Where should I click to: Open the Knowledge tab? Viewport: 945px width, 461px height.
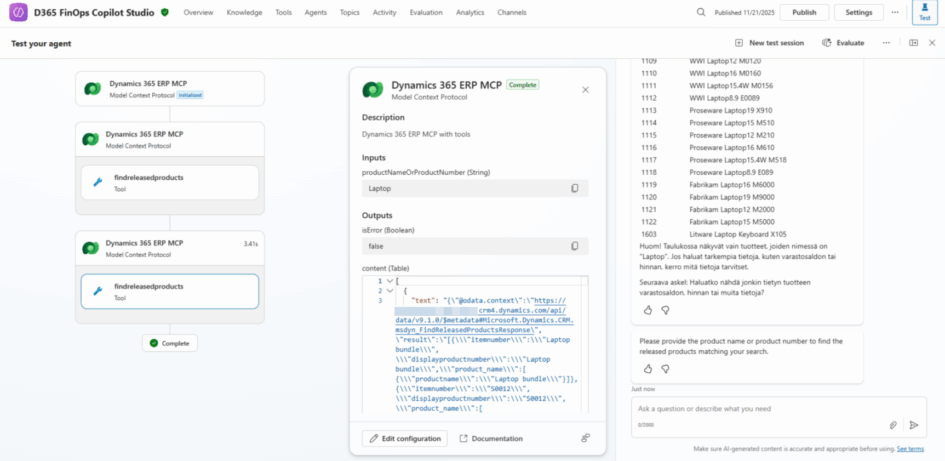pos(244,12)
